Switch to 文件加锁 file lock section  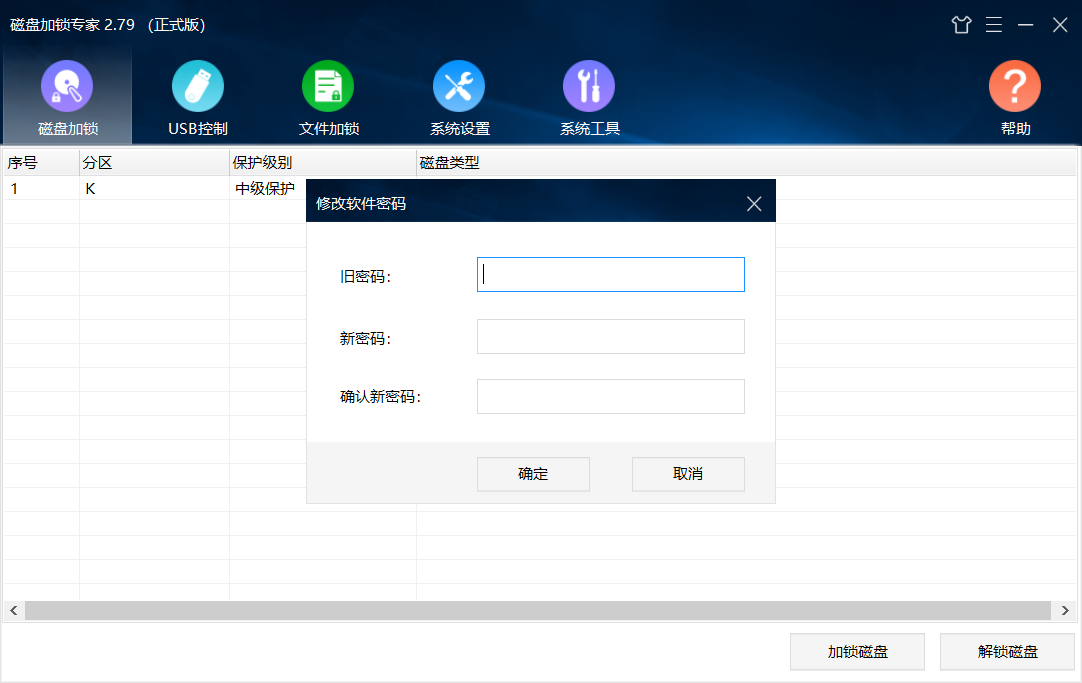click(x=328, y=97)
